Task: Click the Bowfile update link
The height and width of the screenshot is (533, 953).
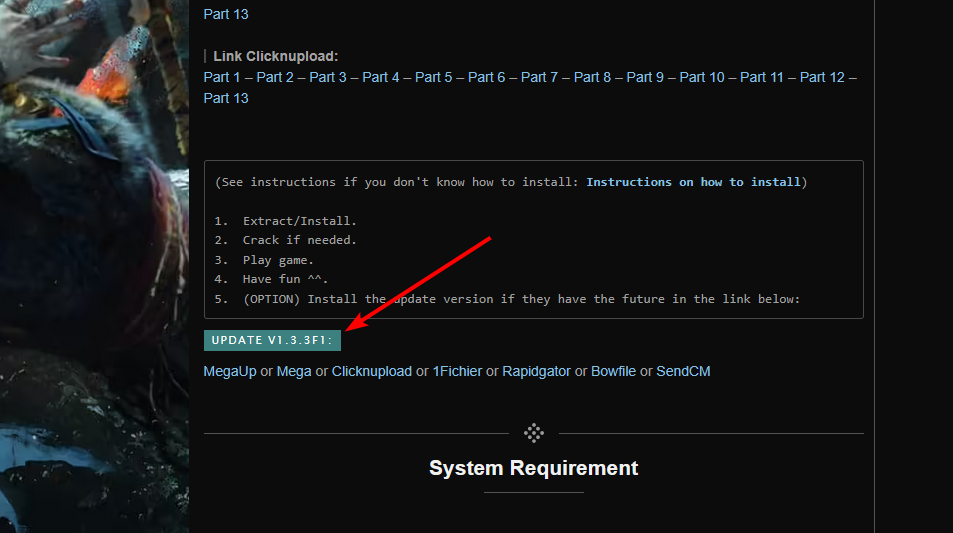Action: [x=613, y=371]
